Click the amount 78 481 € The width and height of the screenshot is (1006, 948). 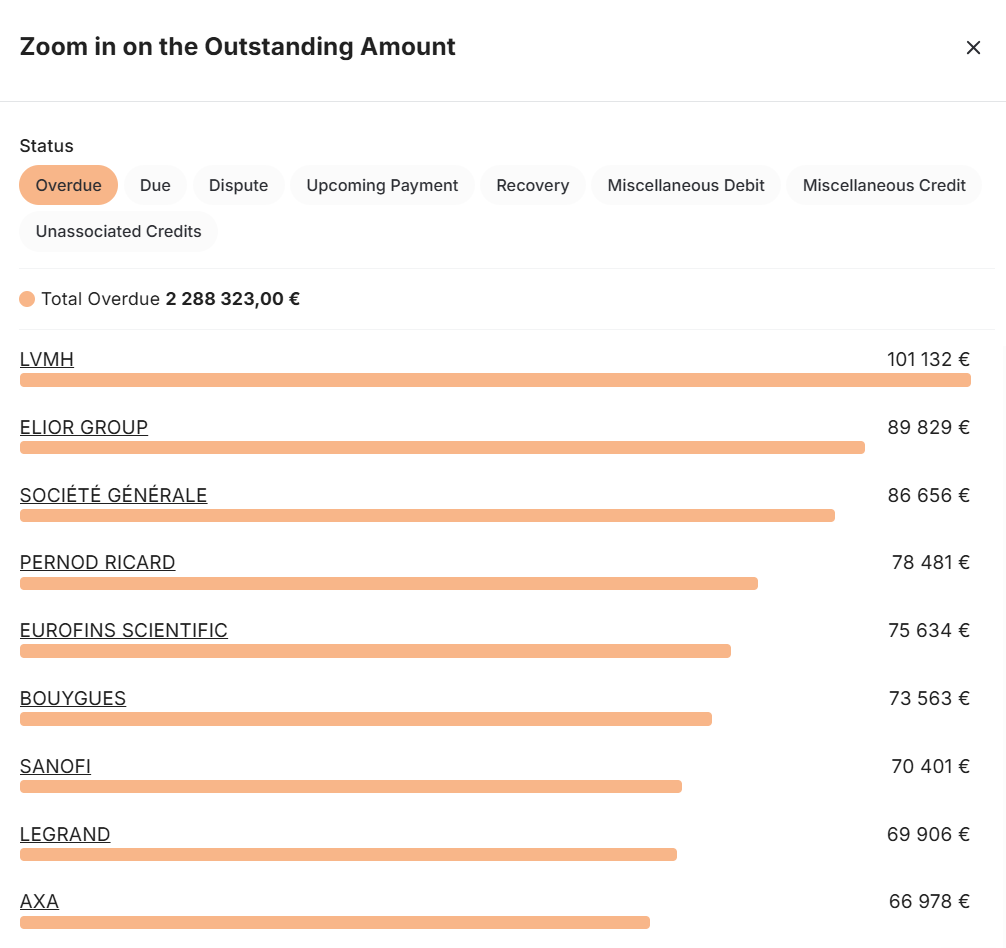coord(930,563)
